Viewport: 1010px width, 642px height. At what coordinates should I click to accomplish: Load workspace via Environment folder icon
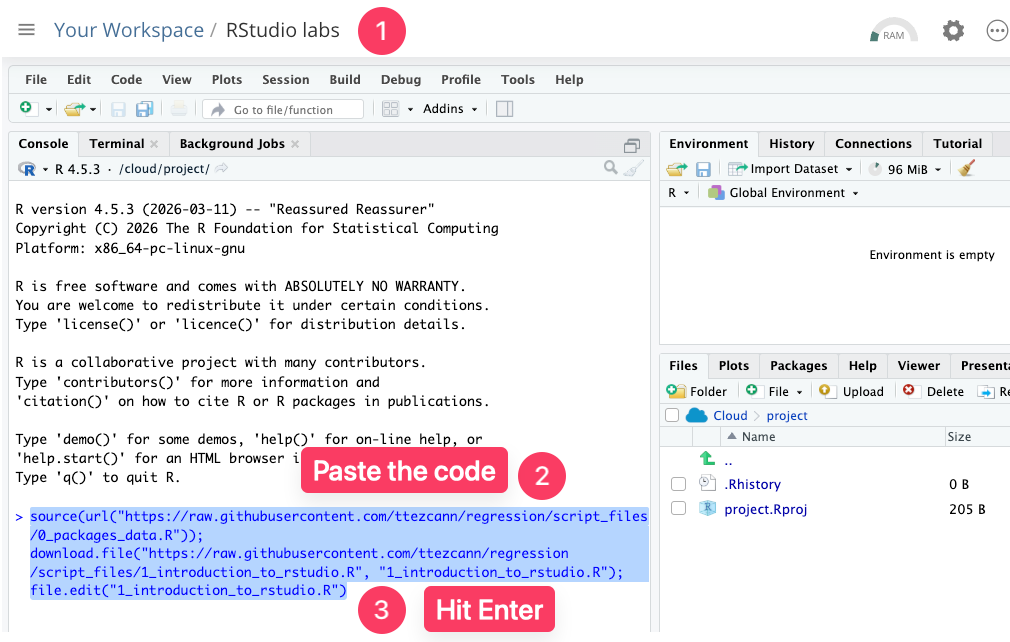point(677,169)
